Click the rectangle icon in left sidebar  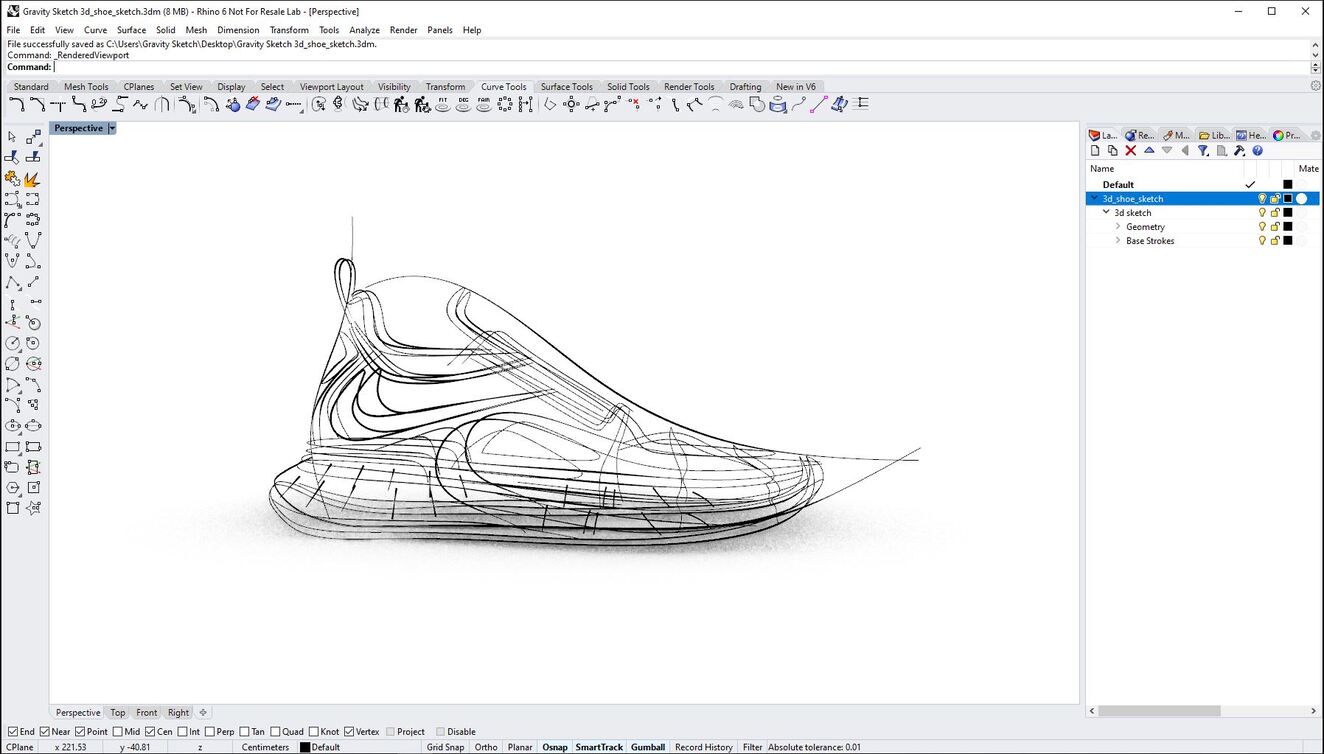[12, 447]
